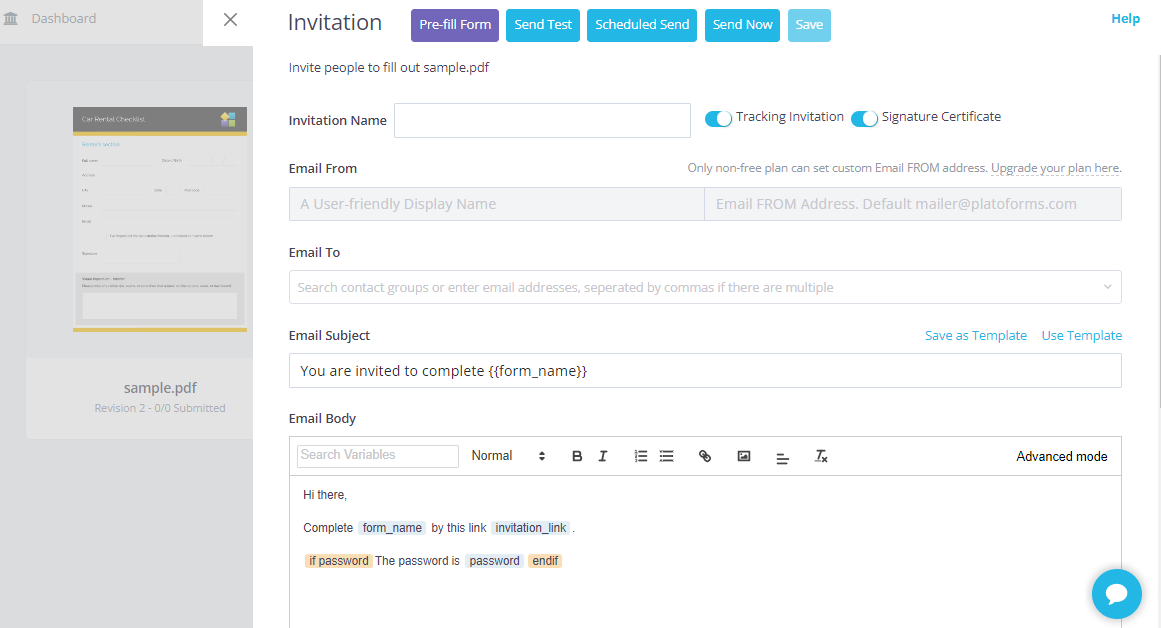Disable the Tracking Invitation toggle
The height and width of the screenshot is (628, 1161).
(718, 119)
